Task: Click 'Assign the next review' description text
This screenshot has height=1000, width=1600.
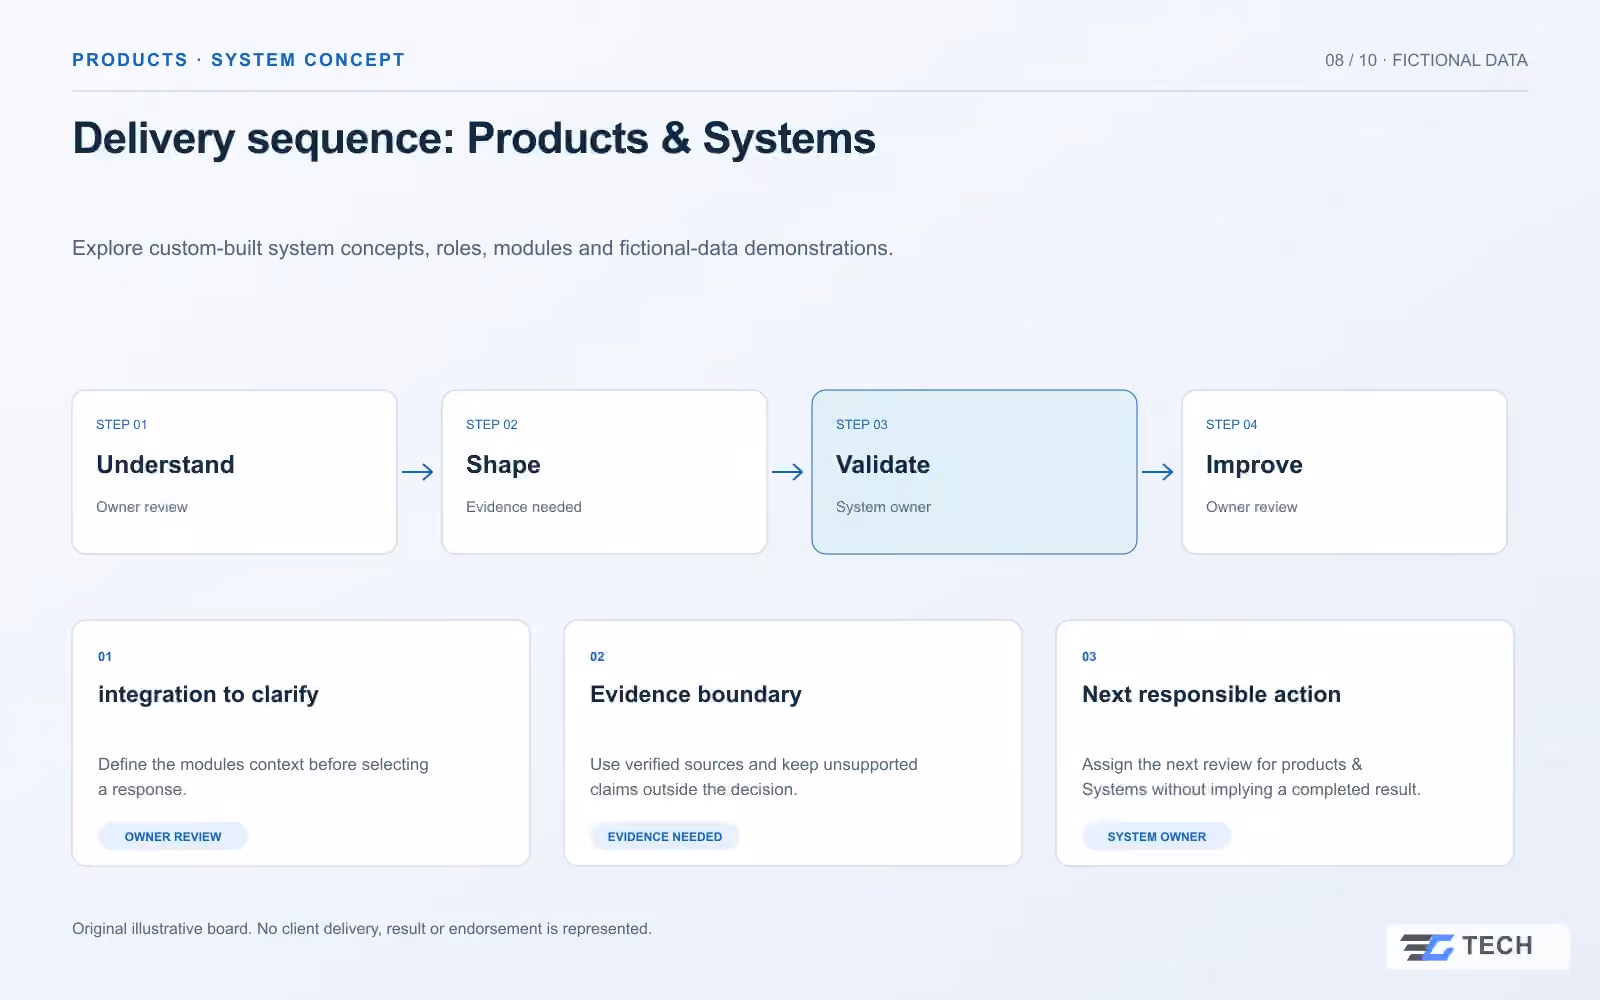Action: 1251,777
